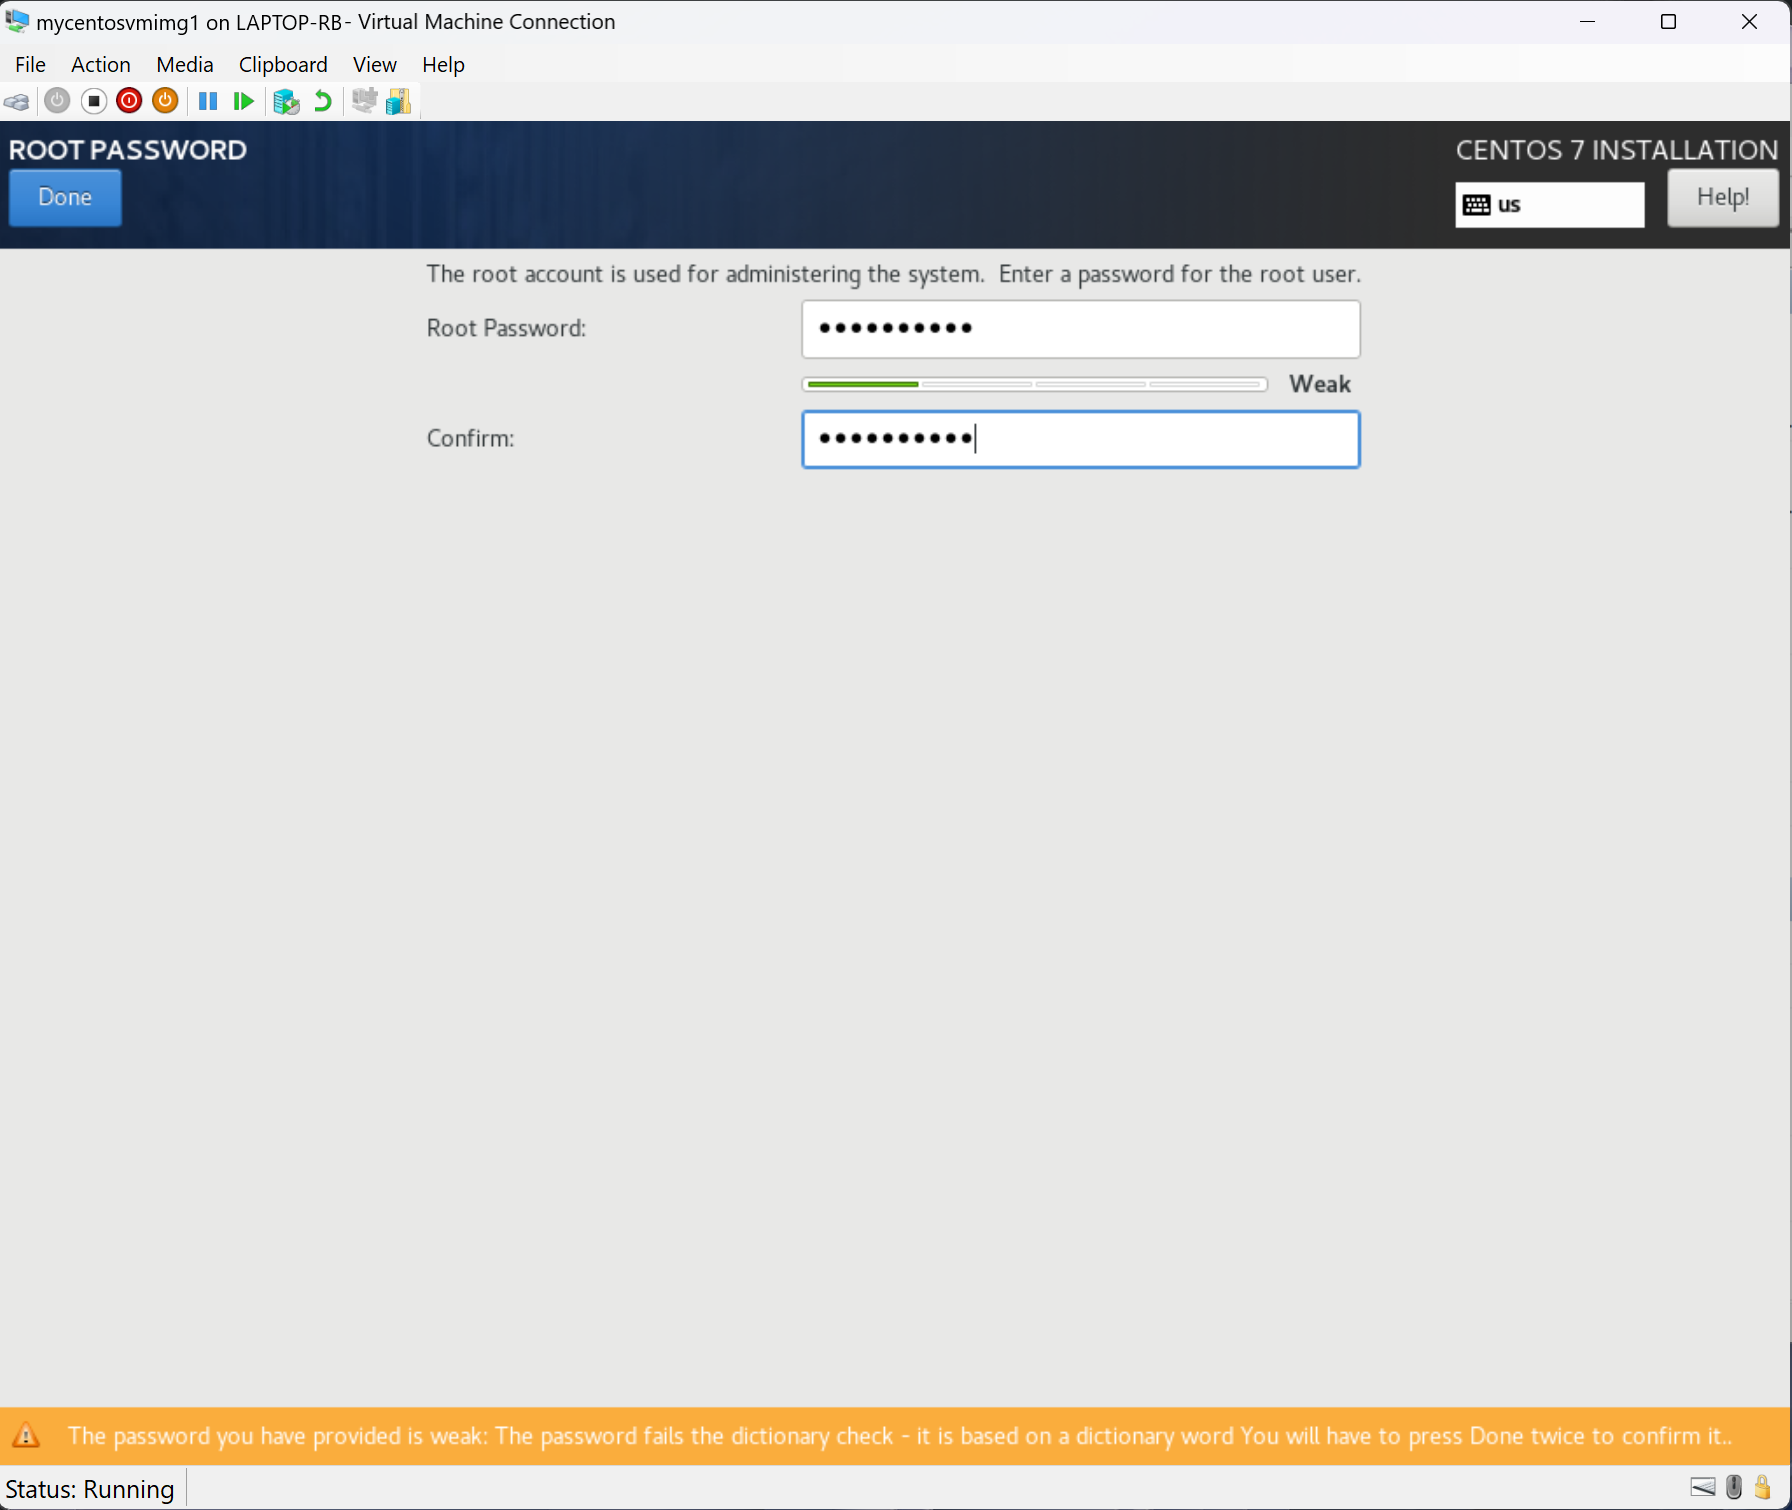
Task: Select the us keyboard layout indicator
Action: [x=1549, y=205]
